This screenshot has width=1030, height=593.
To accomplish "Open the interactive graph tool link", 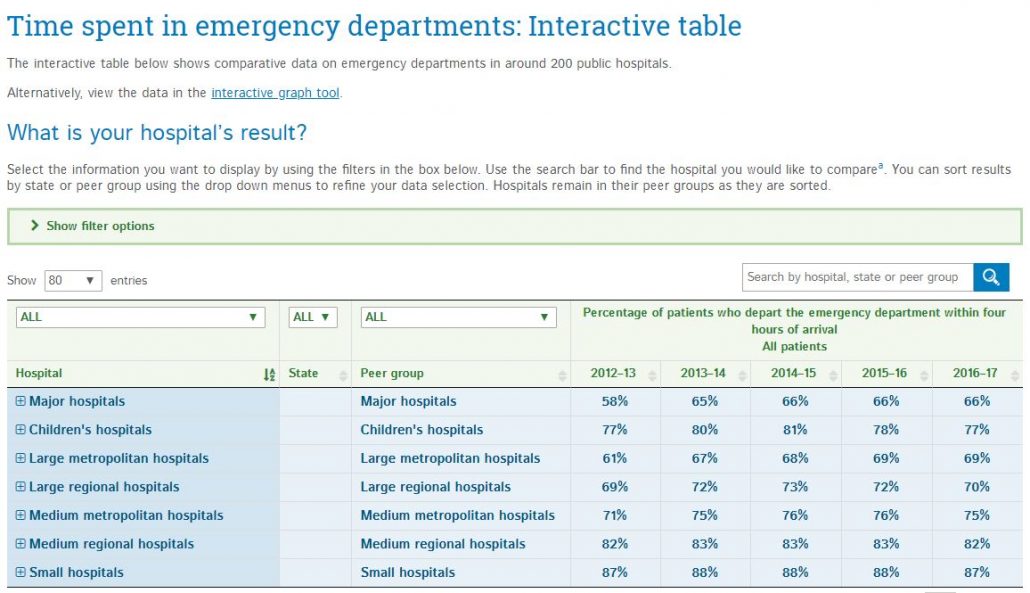I will click(275, 93).
